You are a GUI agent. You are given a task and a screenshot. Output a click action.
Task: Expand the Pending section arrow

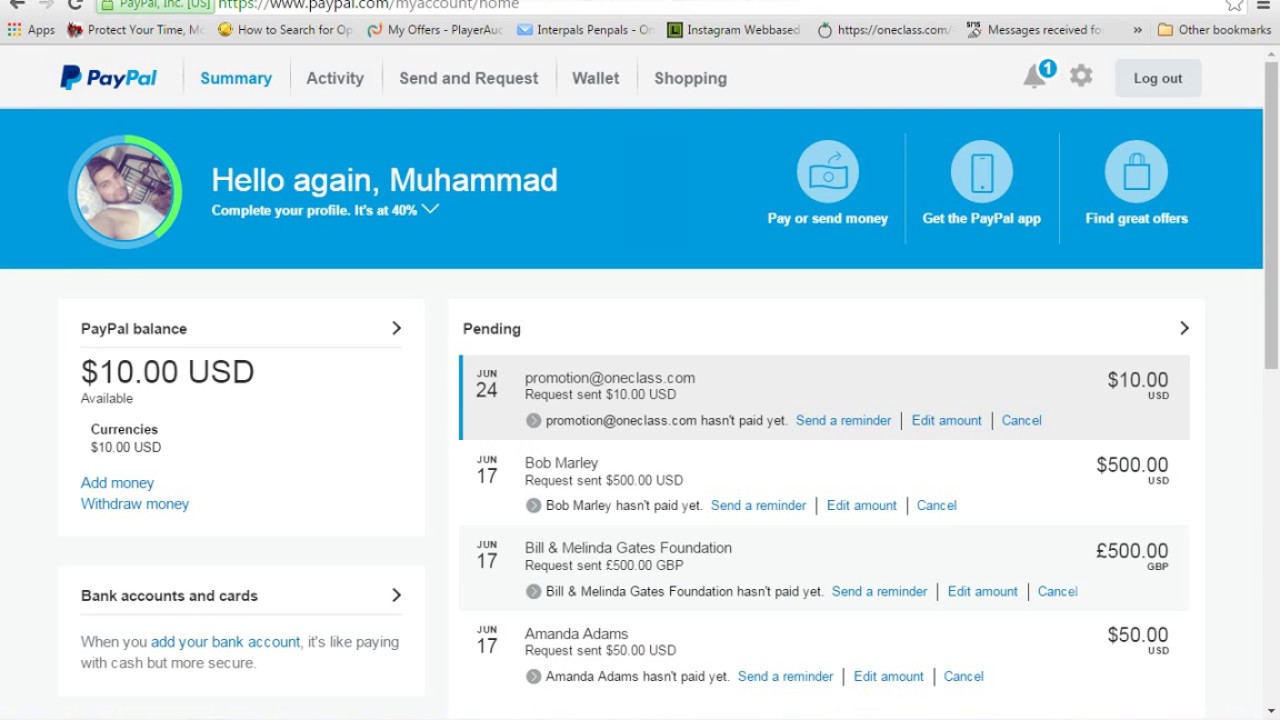pos(1184,328)
